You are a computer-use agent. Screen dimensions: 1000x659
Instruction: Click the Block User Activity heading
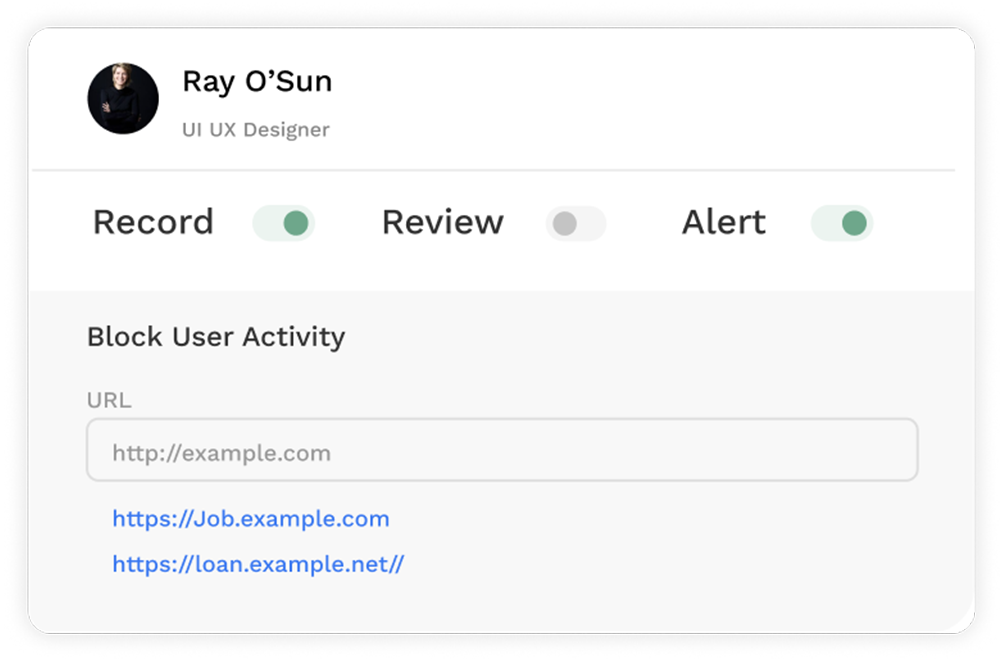(x=216, y=338)
